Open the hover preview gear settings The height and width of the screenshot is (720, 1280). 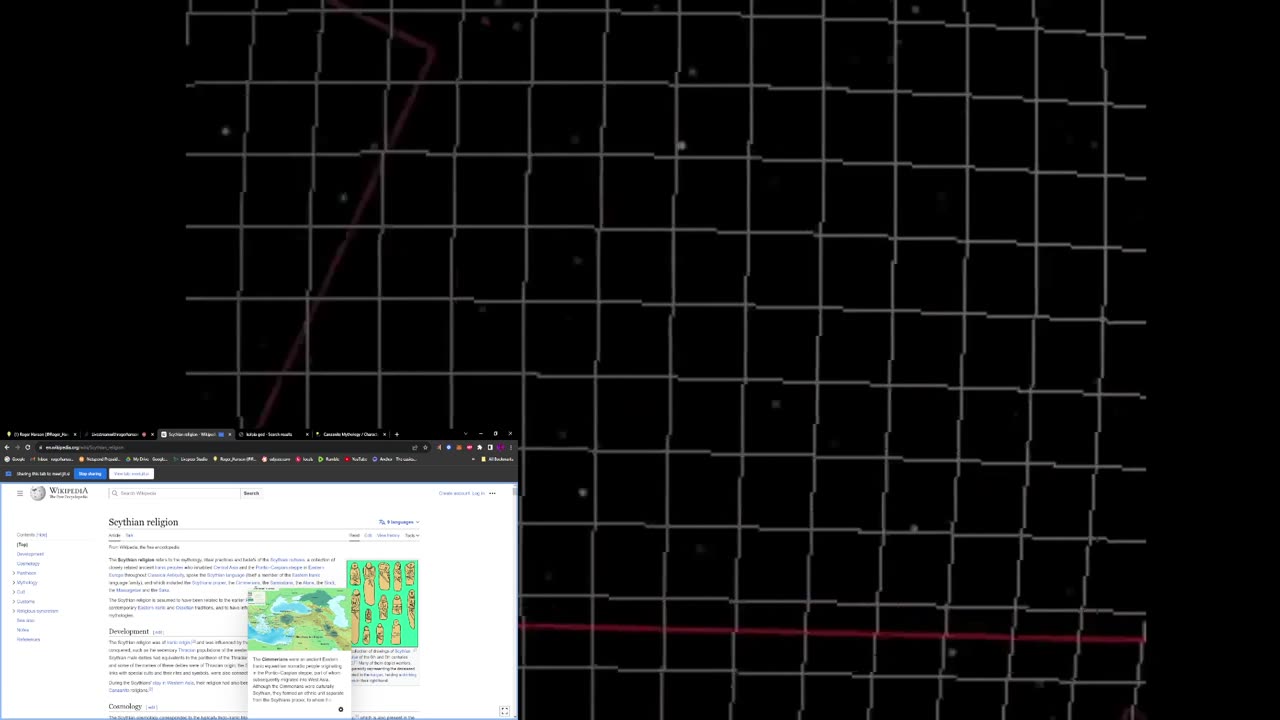point(340,709)
